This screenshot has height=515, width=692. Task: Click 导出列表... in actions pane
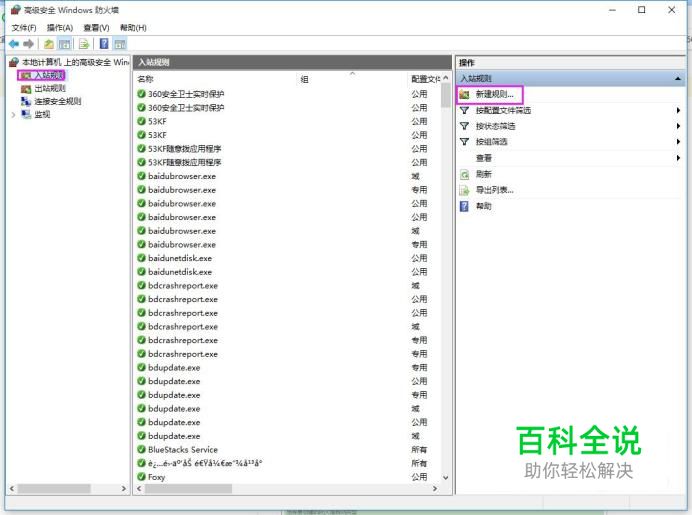pyautogui.click(x=494, y=190)
